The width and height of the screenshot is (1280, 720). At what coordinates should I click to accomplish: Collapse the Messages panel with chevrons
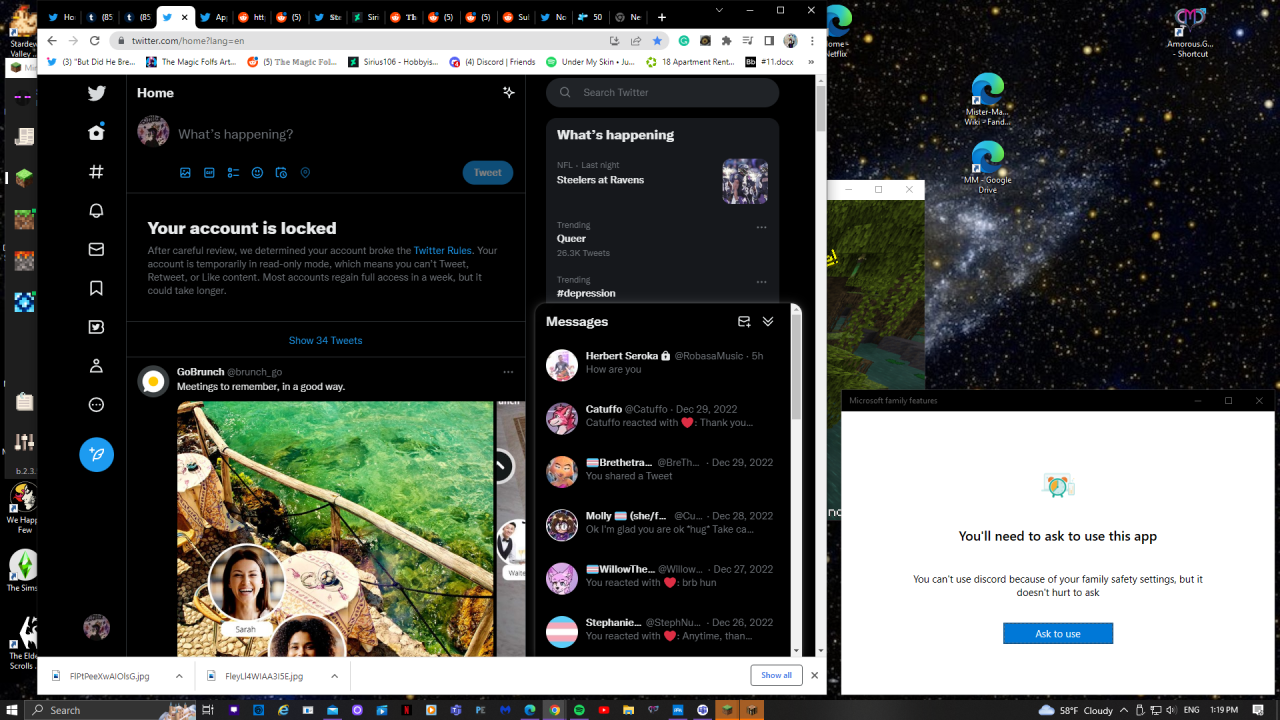pyautogui.click(x=768, y=322)
